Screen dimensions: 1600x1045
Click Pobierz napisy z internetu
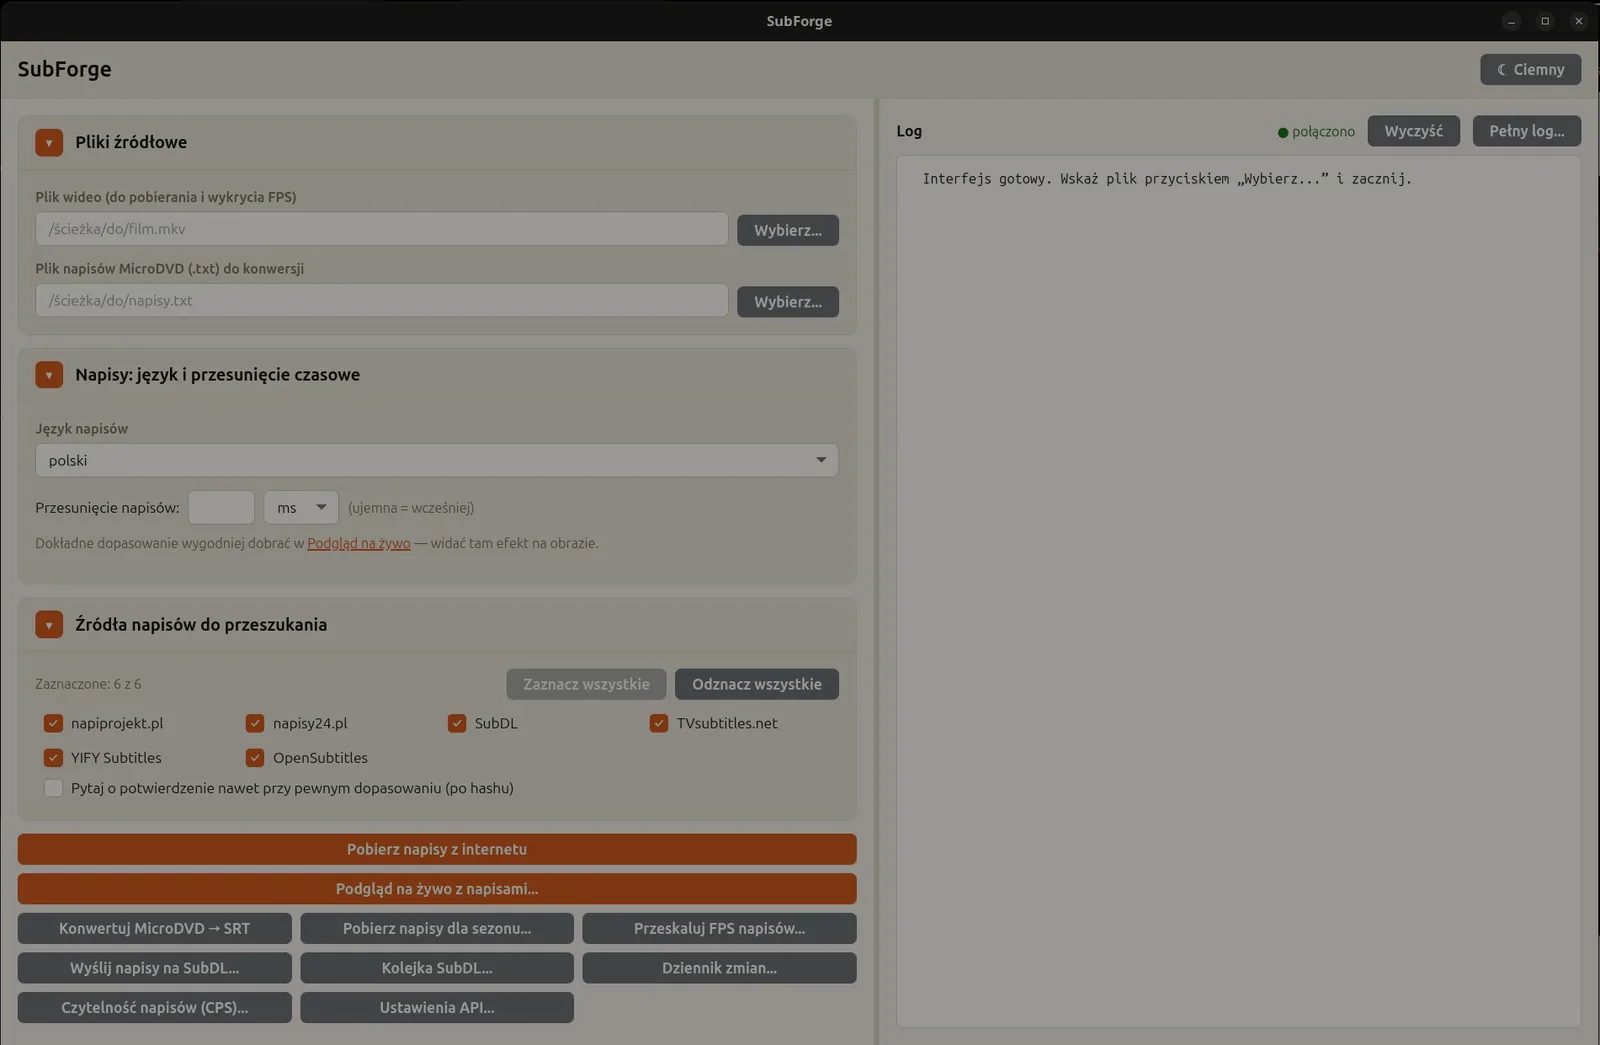[437, 849]
